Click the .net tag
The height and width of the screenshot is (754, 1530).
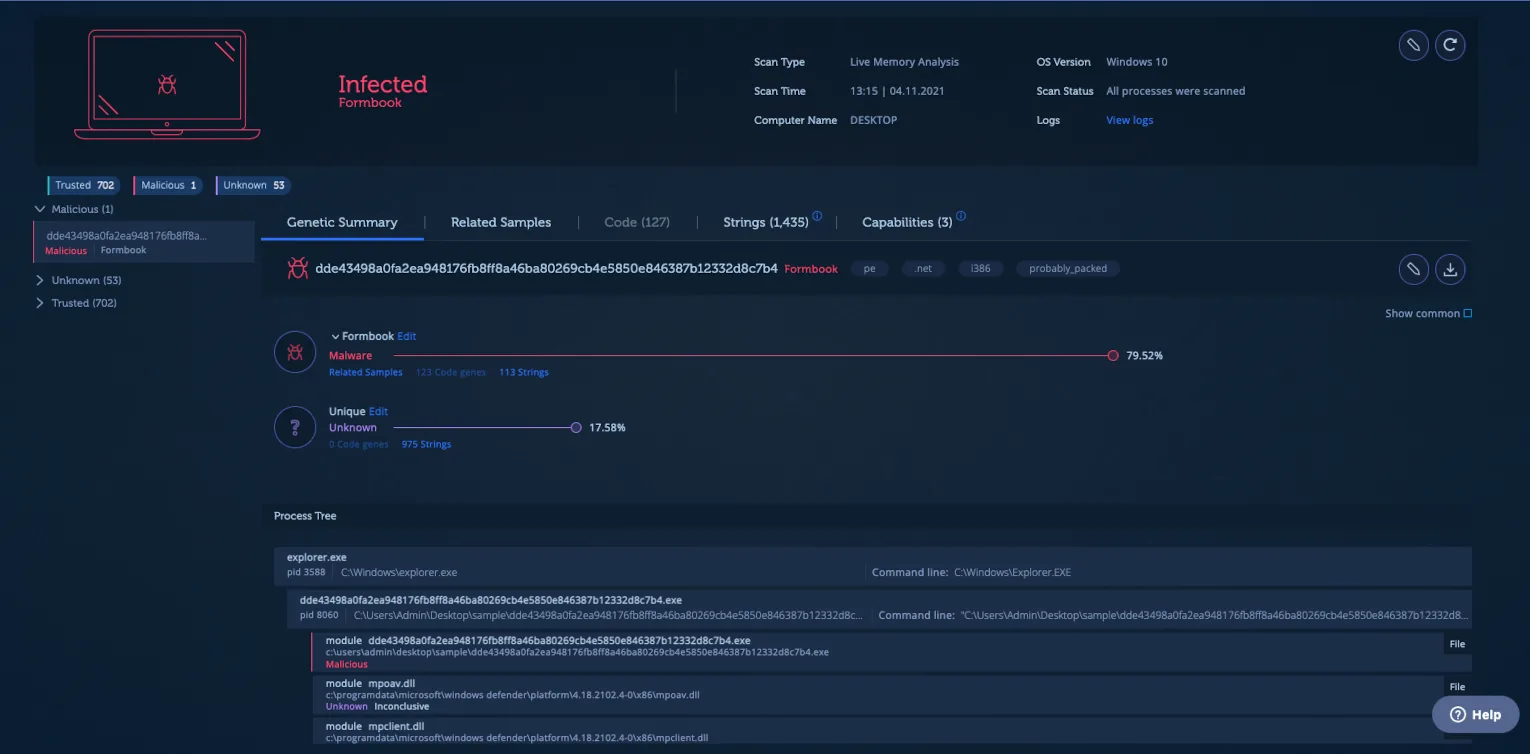(923, 269)
